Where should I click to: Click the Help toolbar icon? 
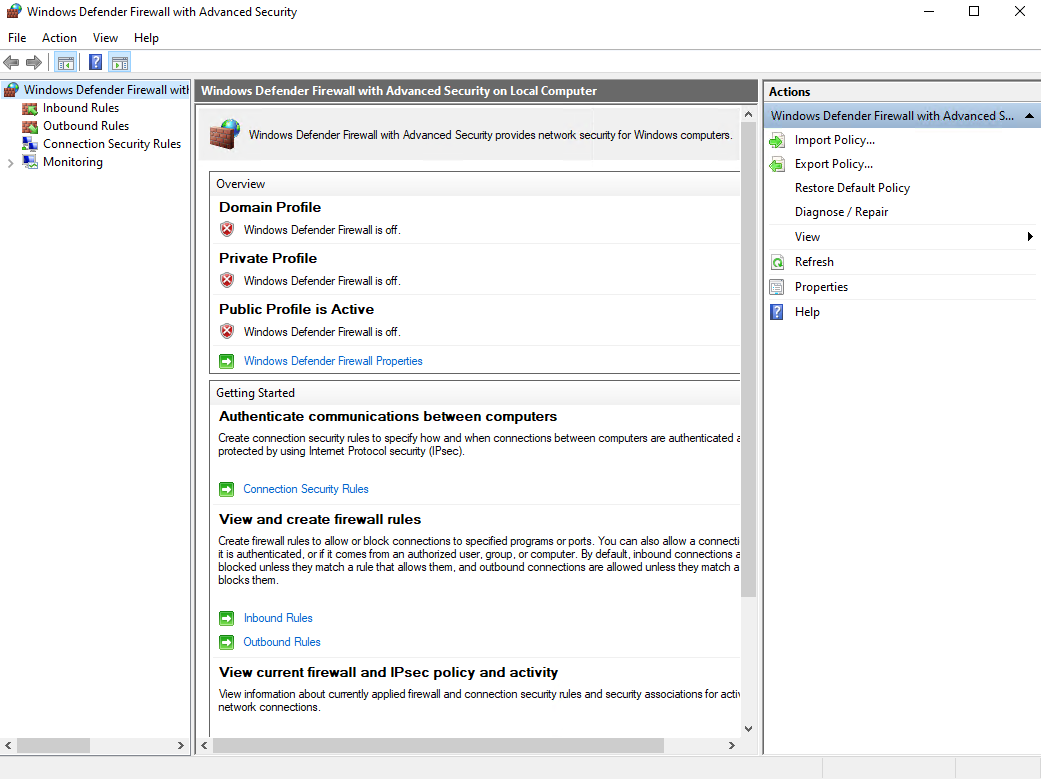coord(93,62)
